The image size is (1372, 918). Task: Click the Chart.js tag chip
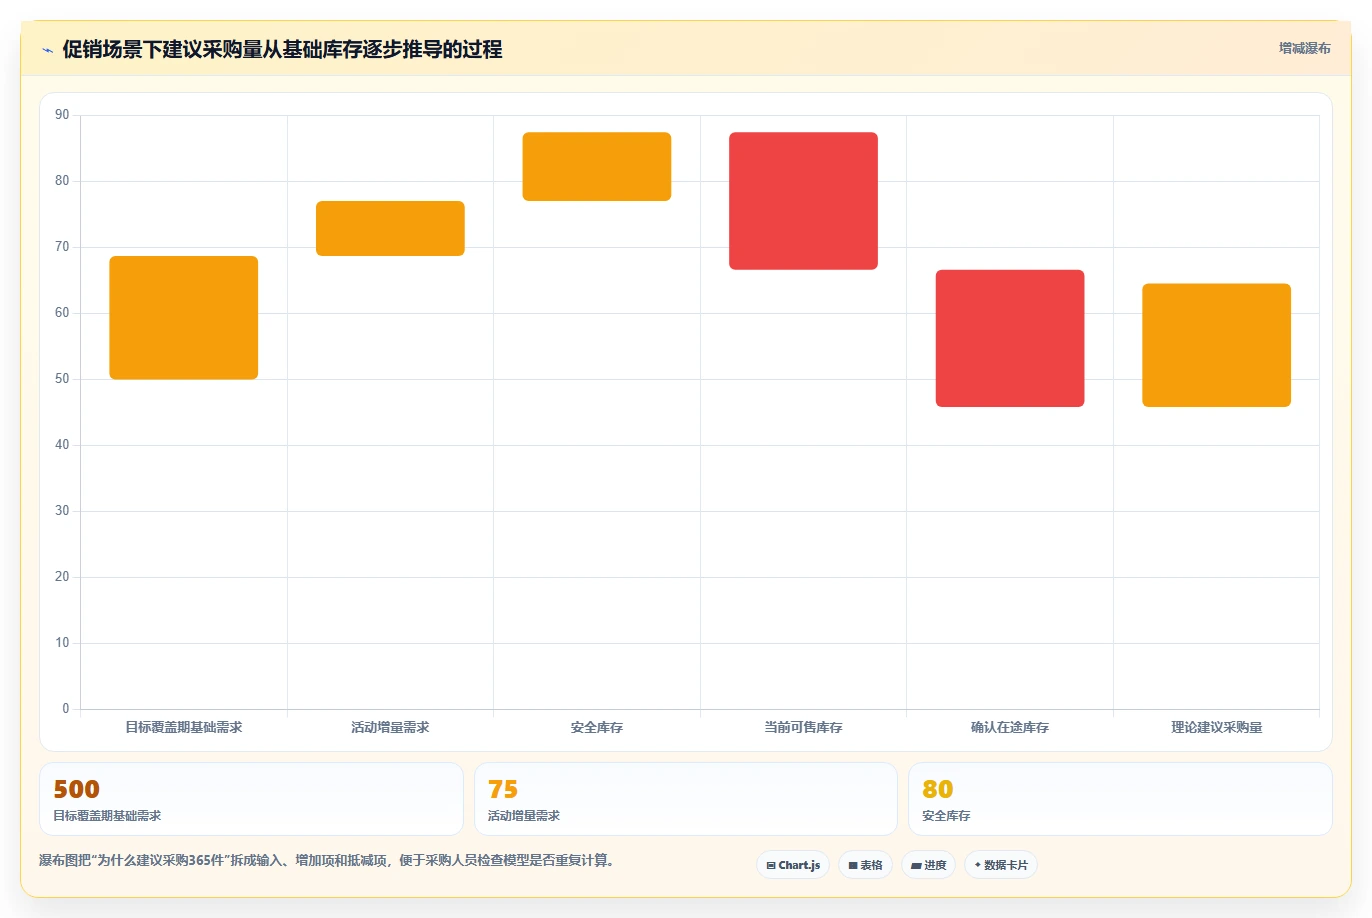click(793, 865)
